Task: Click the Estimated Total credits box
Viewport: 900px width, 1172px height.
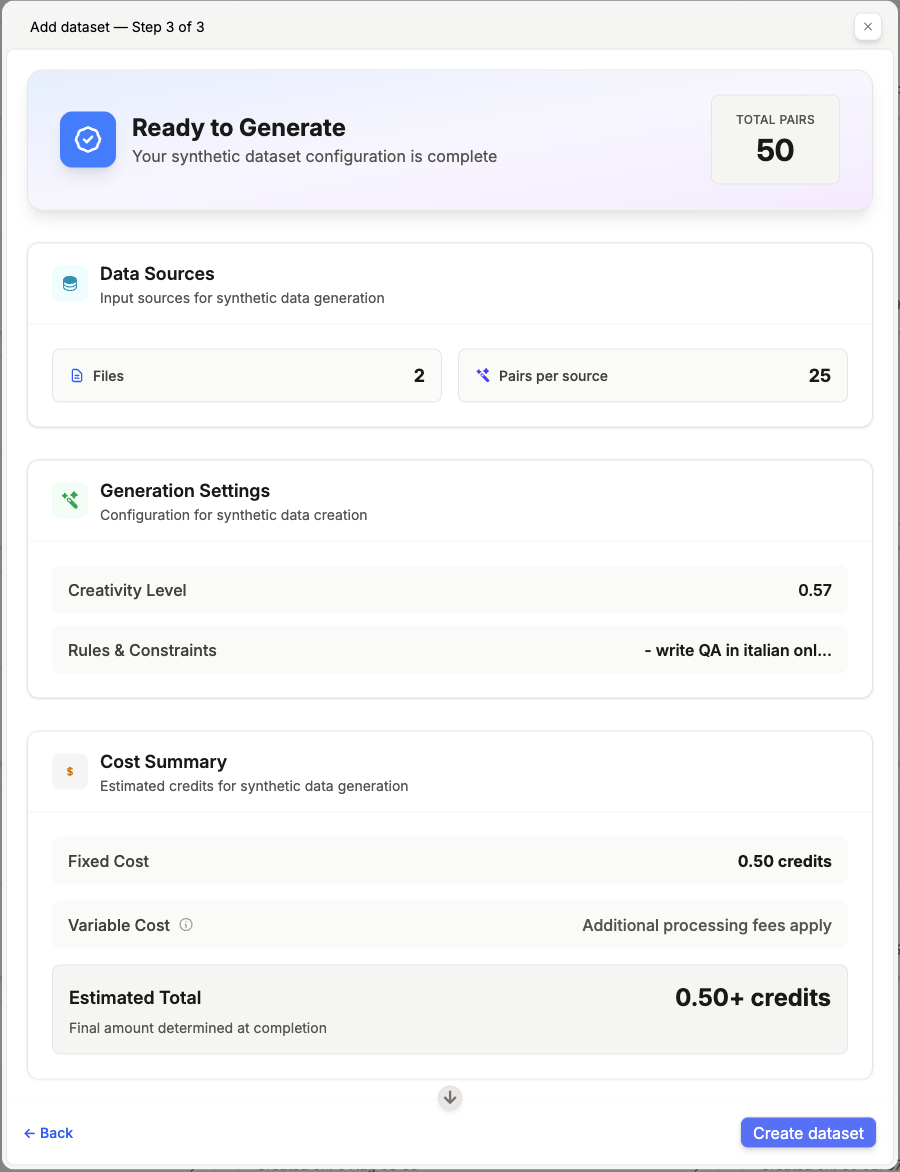Action: coord(450,1010)
